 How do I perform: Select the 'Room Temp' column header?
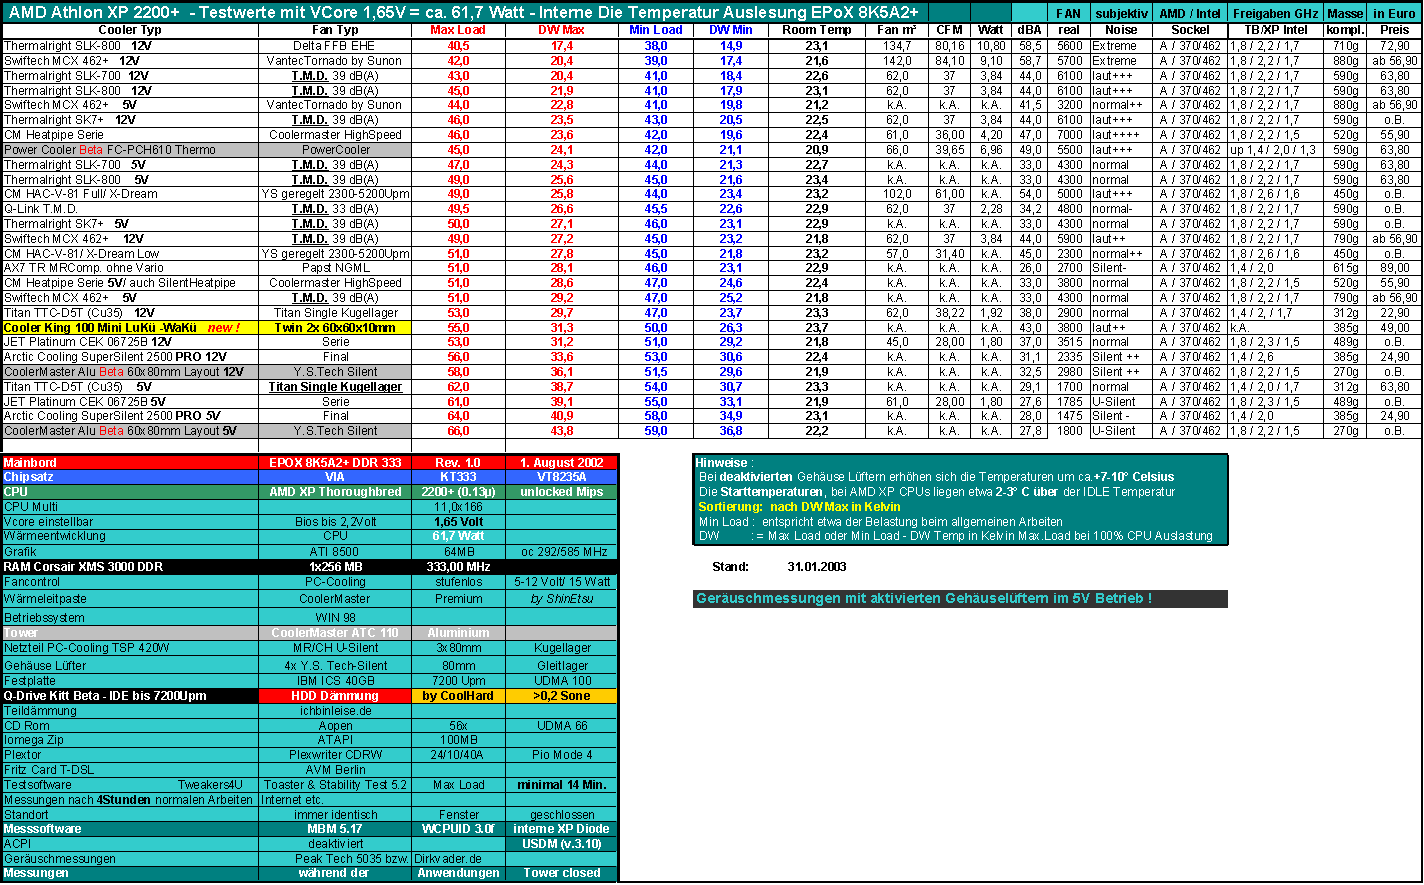click(x=816, y=31)
